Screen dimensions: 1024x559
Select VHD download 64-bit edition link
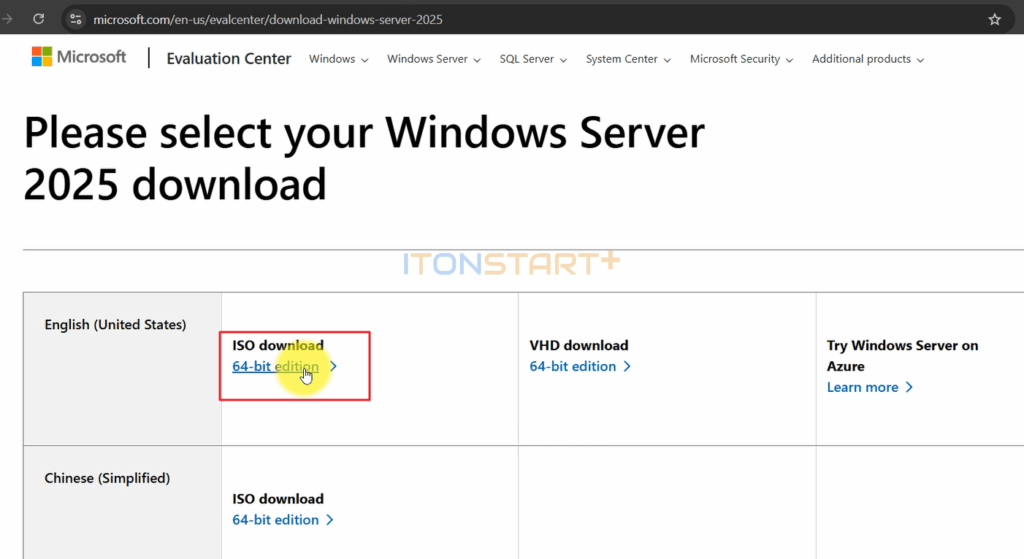click(573, 367)
